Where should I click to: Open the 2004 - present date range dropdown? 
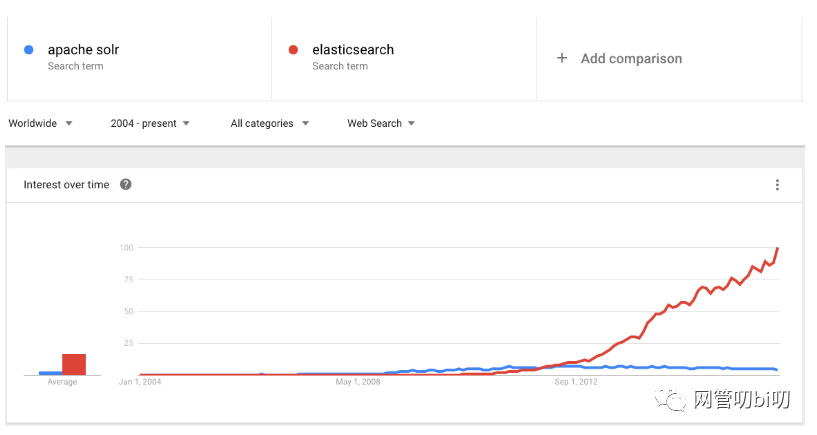[150, 124]
